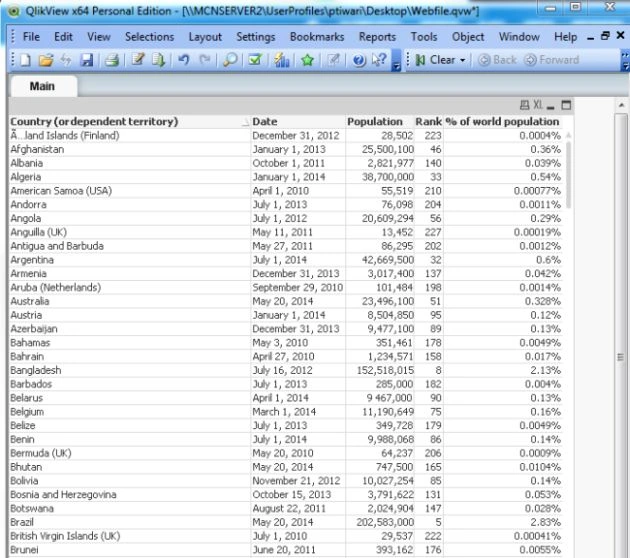Open the Search magnifier tool
The height and width of the screenshot is (558, 630).
pos(230,60)
